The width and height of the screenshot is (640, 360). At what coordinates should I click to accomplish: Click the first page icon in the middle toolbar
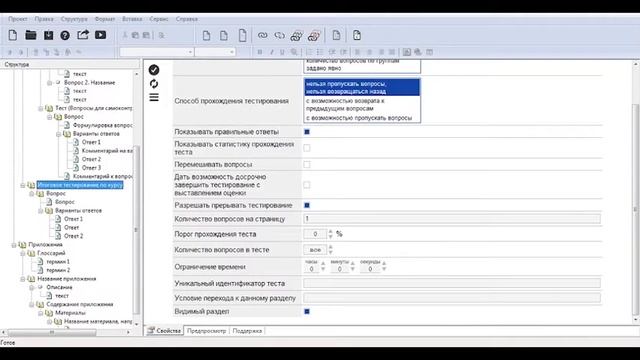coord(207,36)
